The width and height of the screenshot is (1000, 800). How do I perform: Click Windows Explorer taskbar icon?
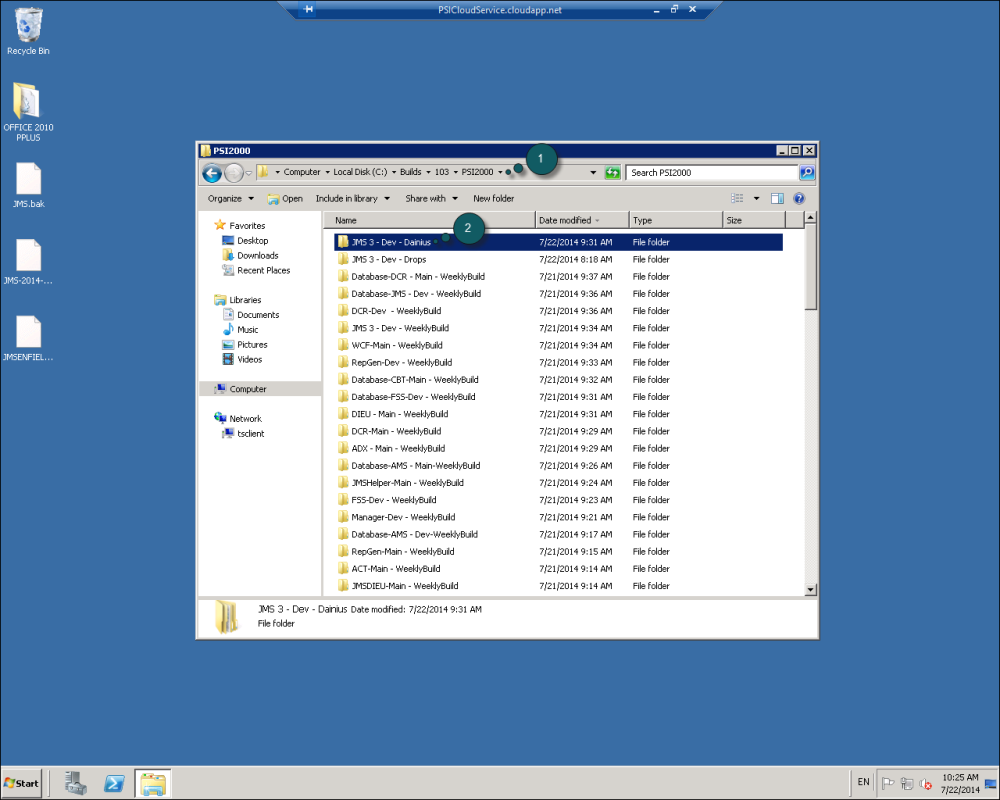(x=153, y=783)
